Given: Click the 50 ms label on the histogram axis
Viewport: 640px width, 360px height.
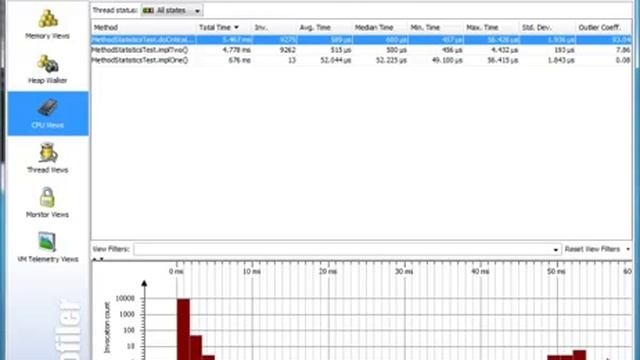Looking at the screenshot, I should click(557, 271).
